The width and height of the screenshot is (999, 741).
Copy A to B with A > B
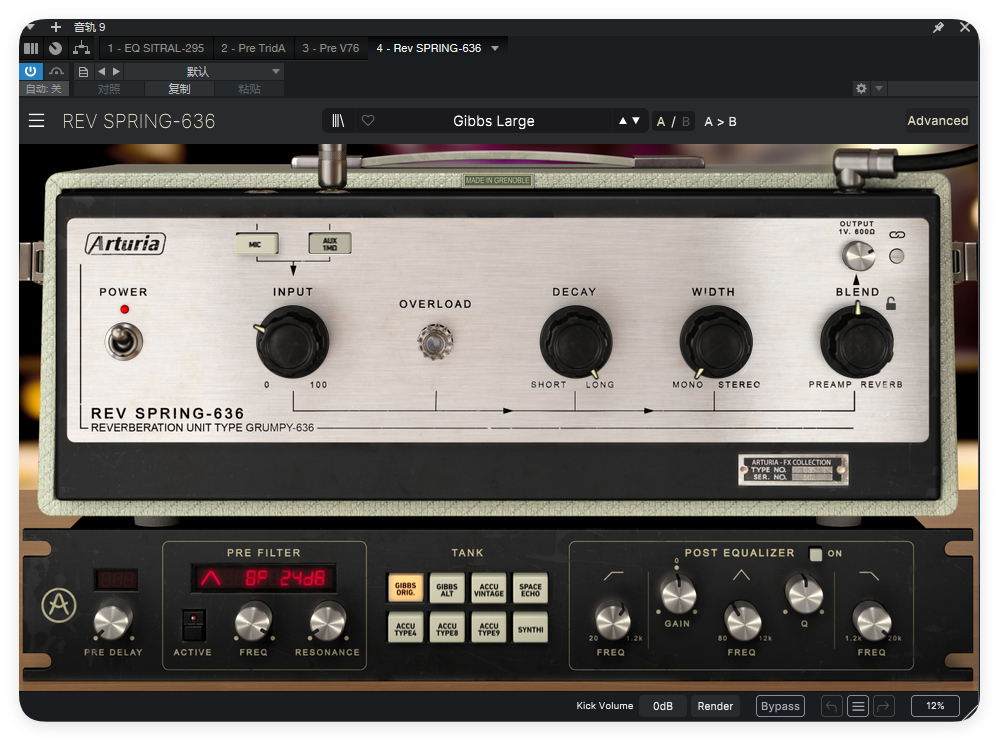click(720, 121)
